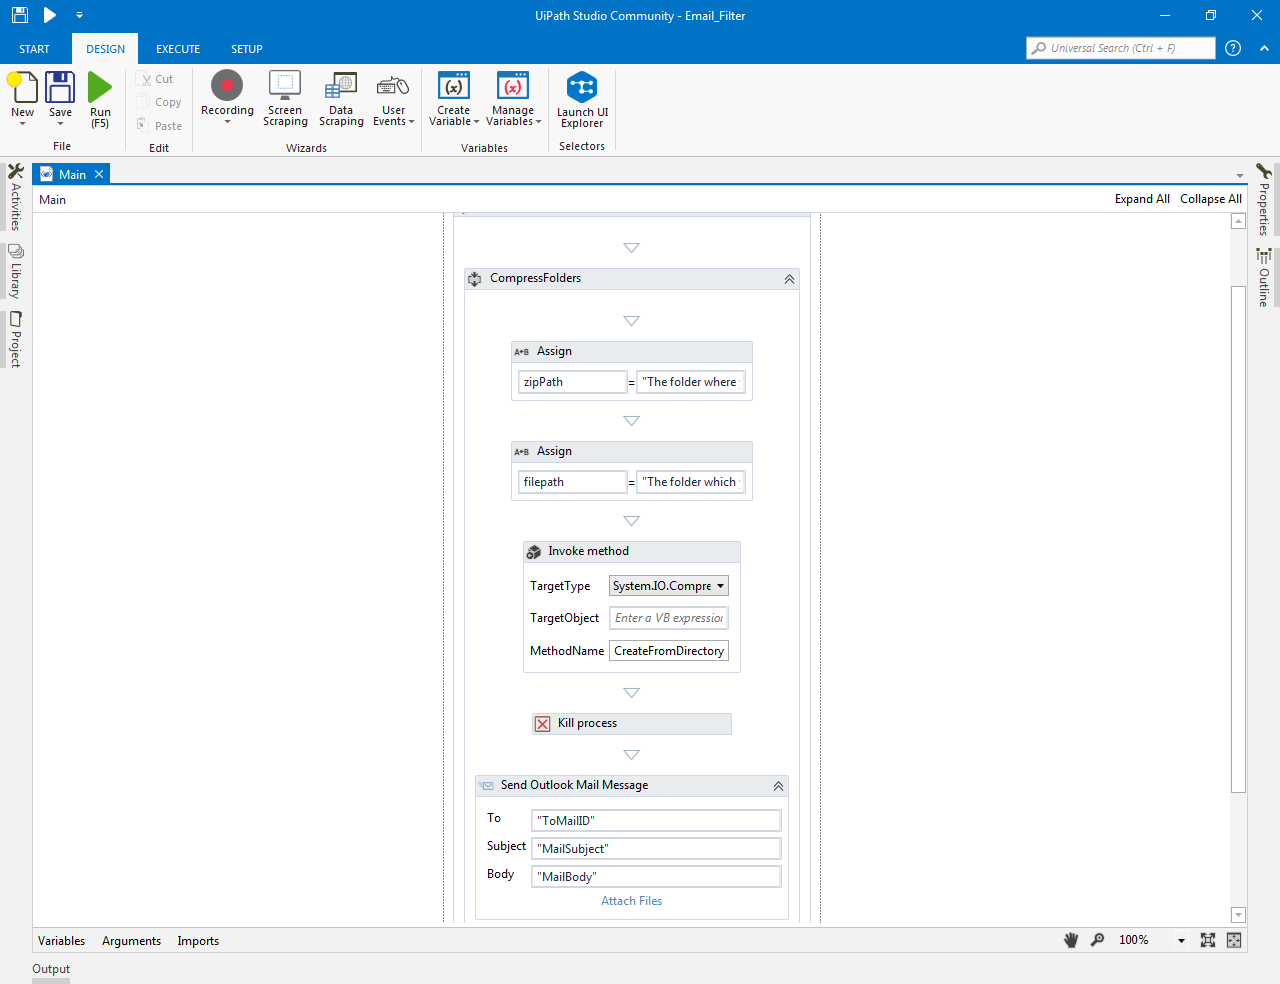Switch to the EXECUTE ribbon tab

click(178, 49)
